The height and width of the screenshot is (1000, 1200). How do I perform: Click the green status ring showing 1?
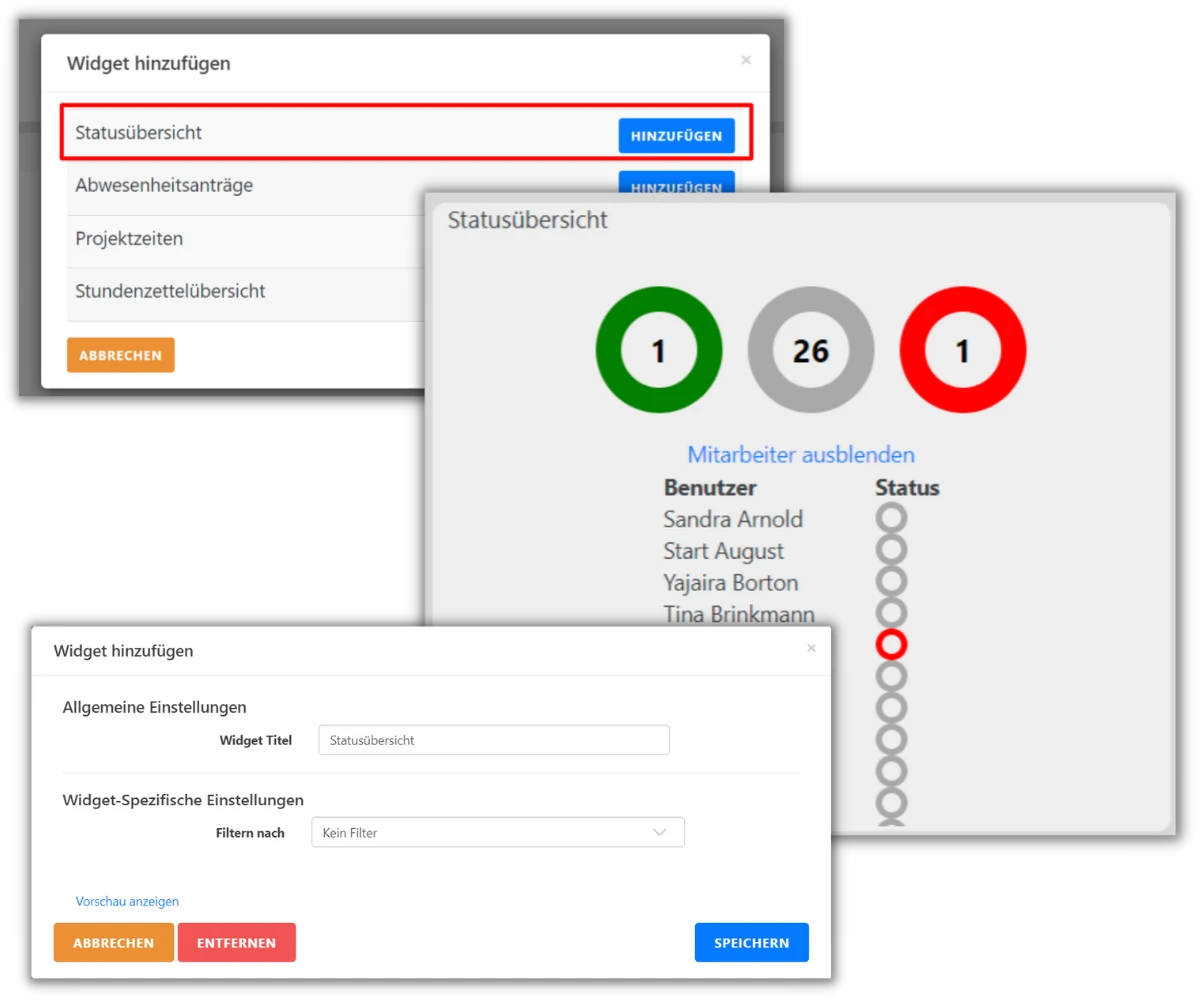tap(658, 350)
